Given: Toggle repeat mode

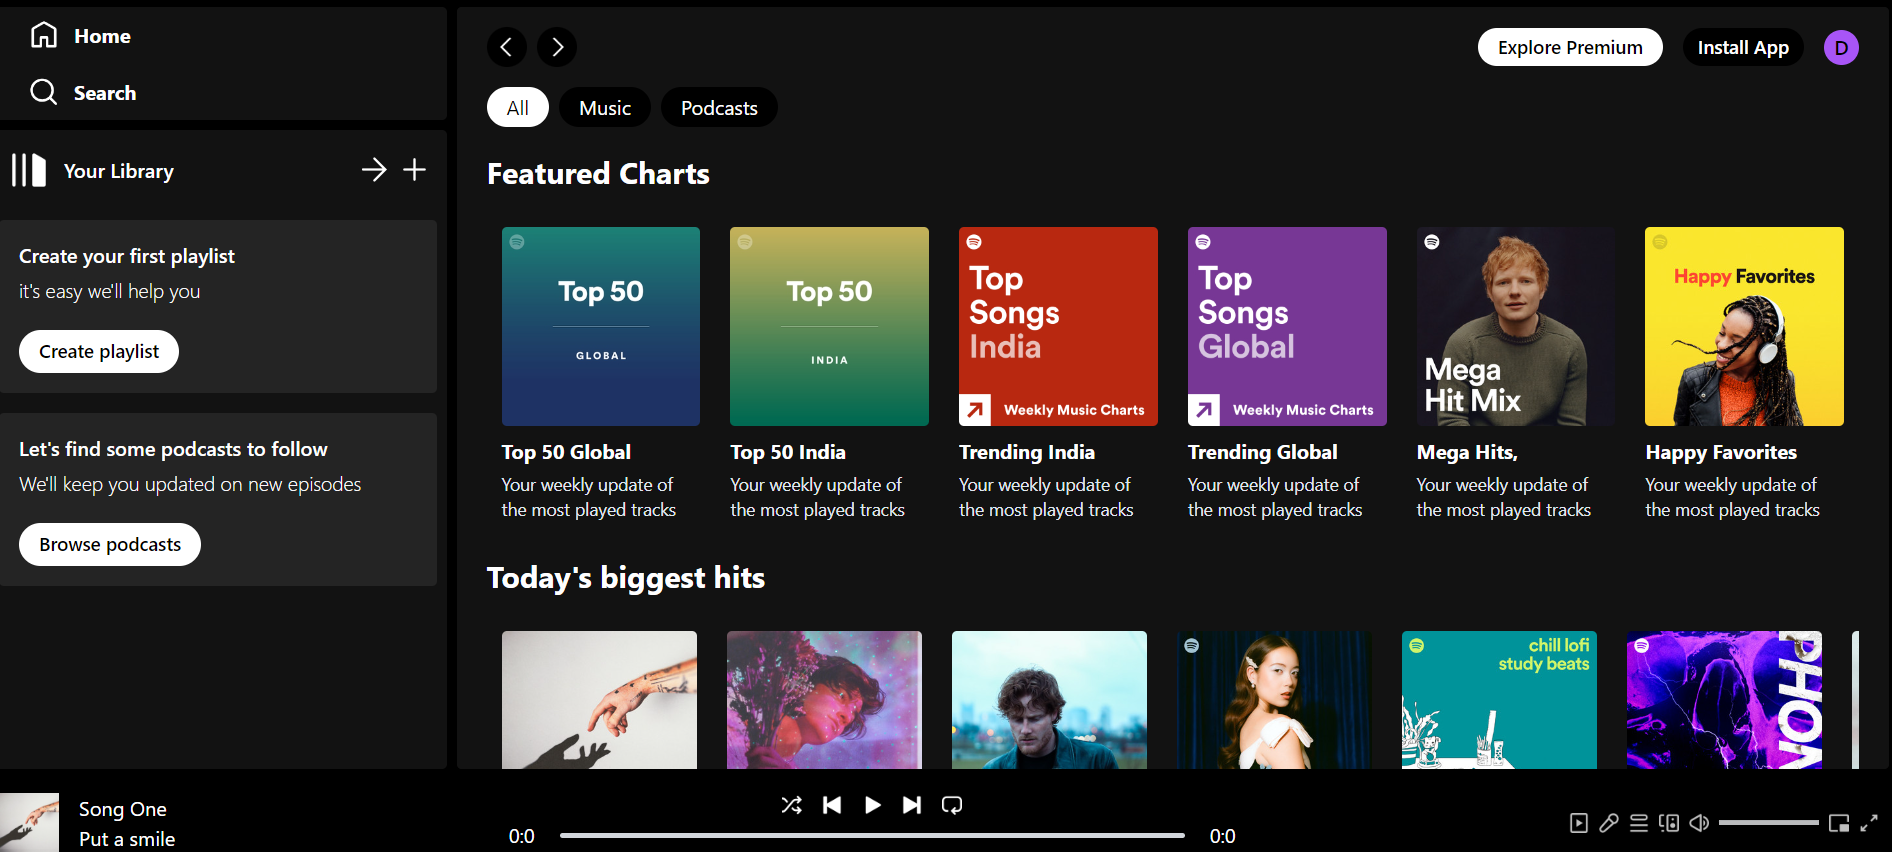Looking at the screenshot, I should [951, 805].
